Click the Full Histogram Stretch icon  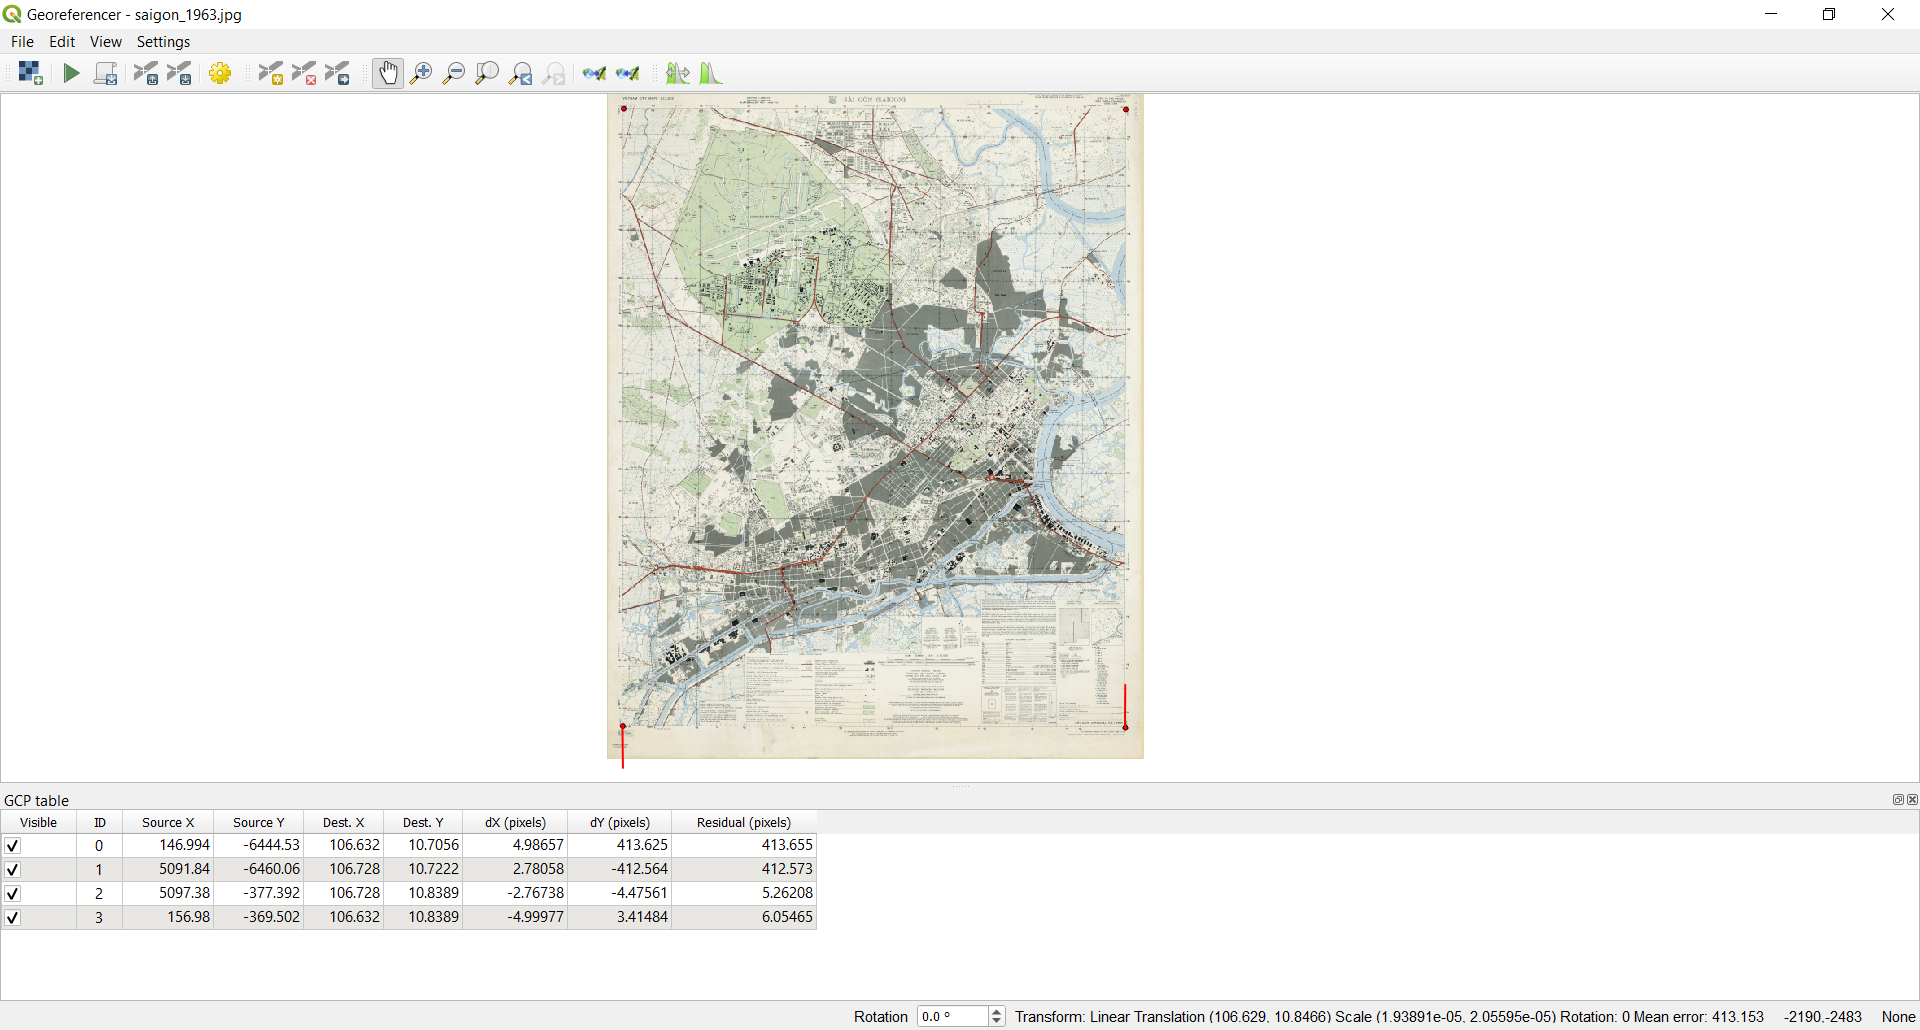click(677, 73)
